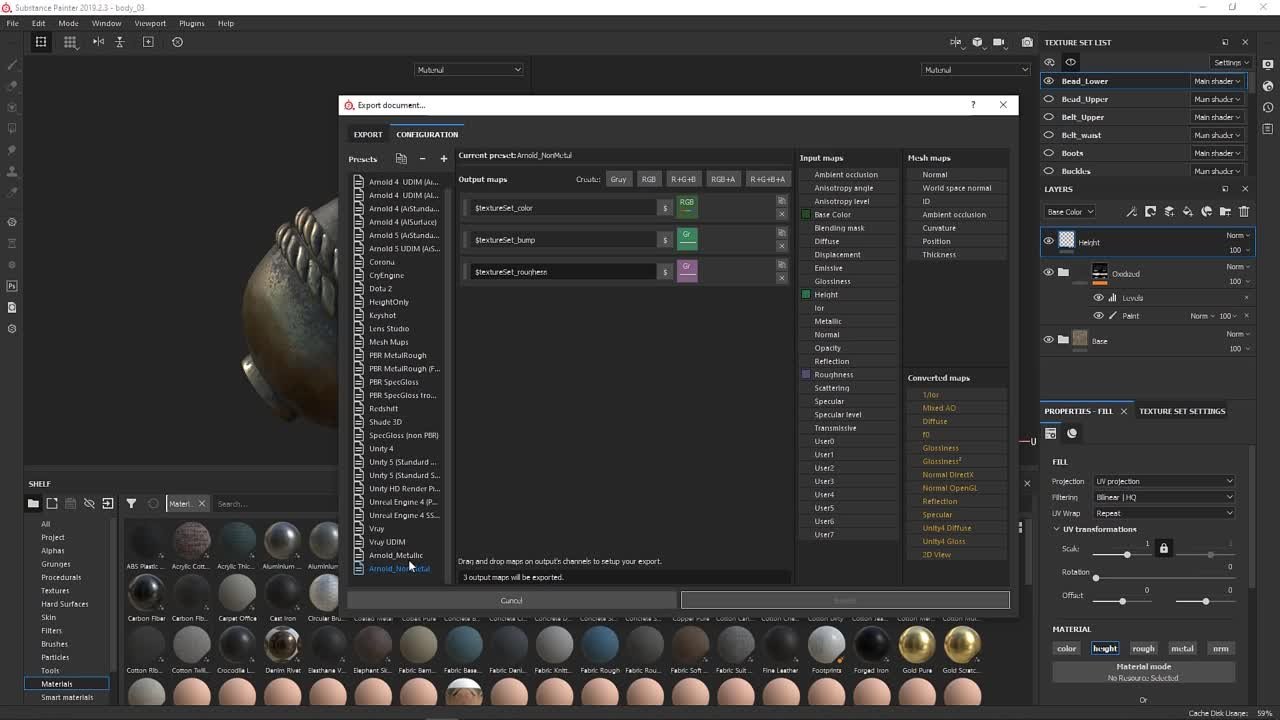This screenshot has height=720, width=1280.
Task: Open blend mode dropdown of the Height layer
Action: (1238, 236)
